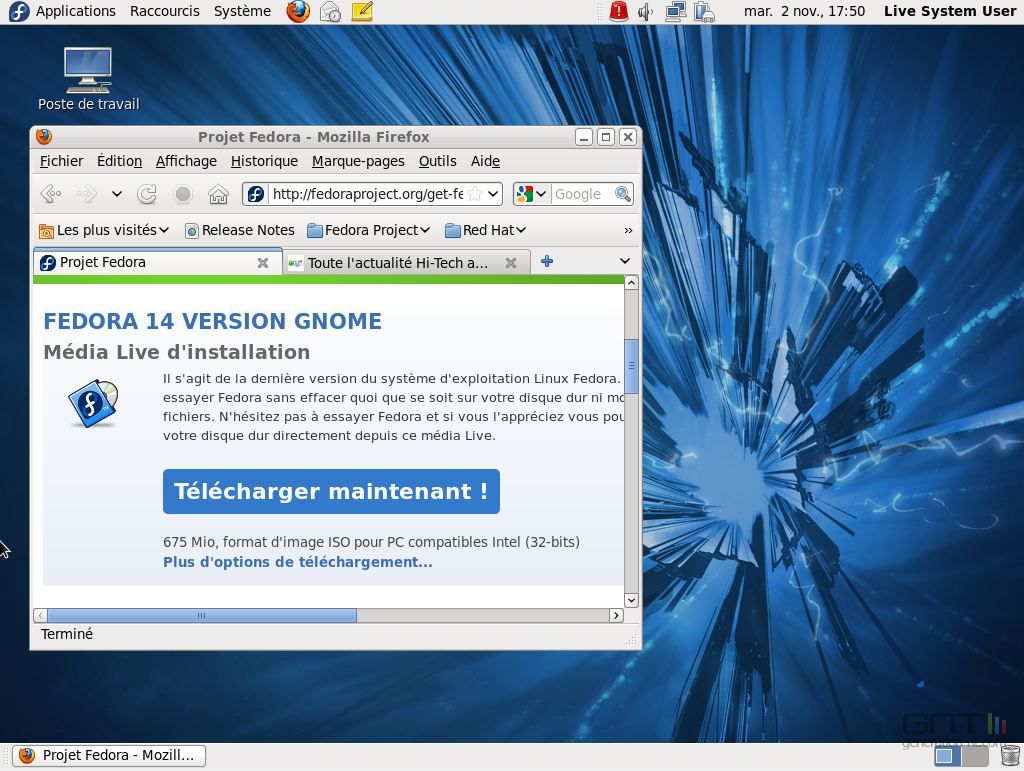Click the Fedora CD media icon
1024x771 pixels.
pos(93,403)
